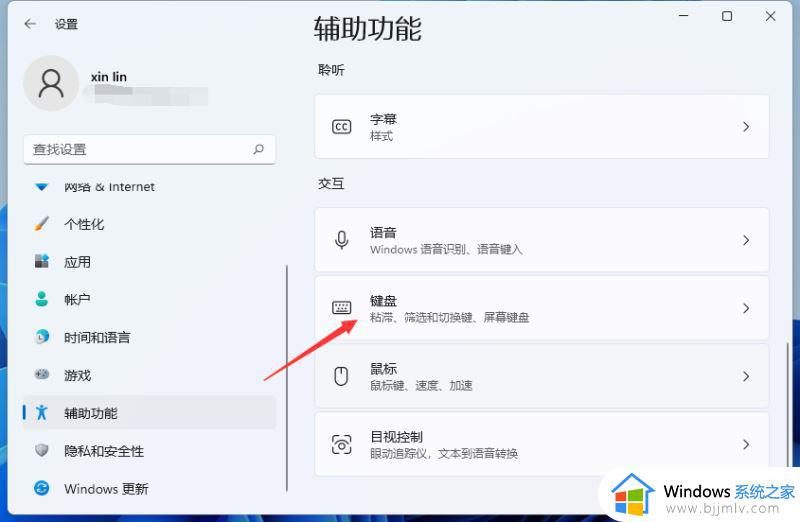The width and height of the screenshot is (800, 522).
Task: Open the 游戏 section
Action: (x=149, y=375)
